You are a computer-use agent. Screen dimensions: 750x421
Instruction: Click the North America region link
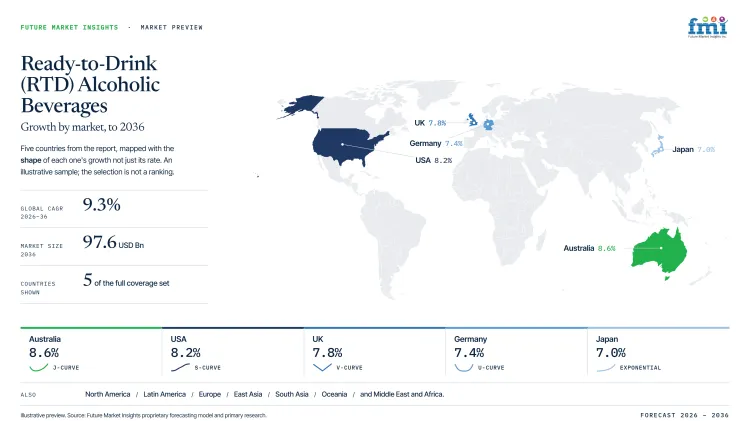(108, 394)
